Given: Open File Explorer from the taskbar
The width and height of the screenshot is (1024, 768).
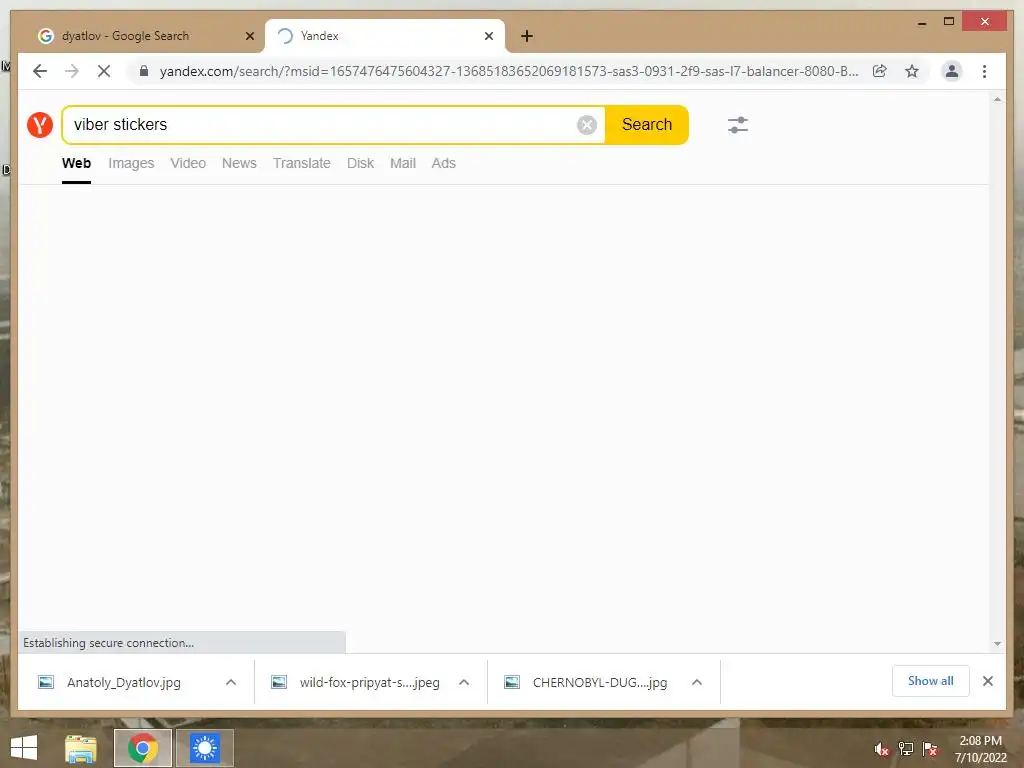Looking at the screenshot, I should point(81,748).
